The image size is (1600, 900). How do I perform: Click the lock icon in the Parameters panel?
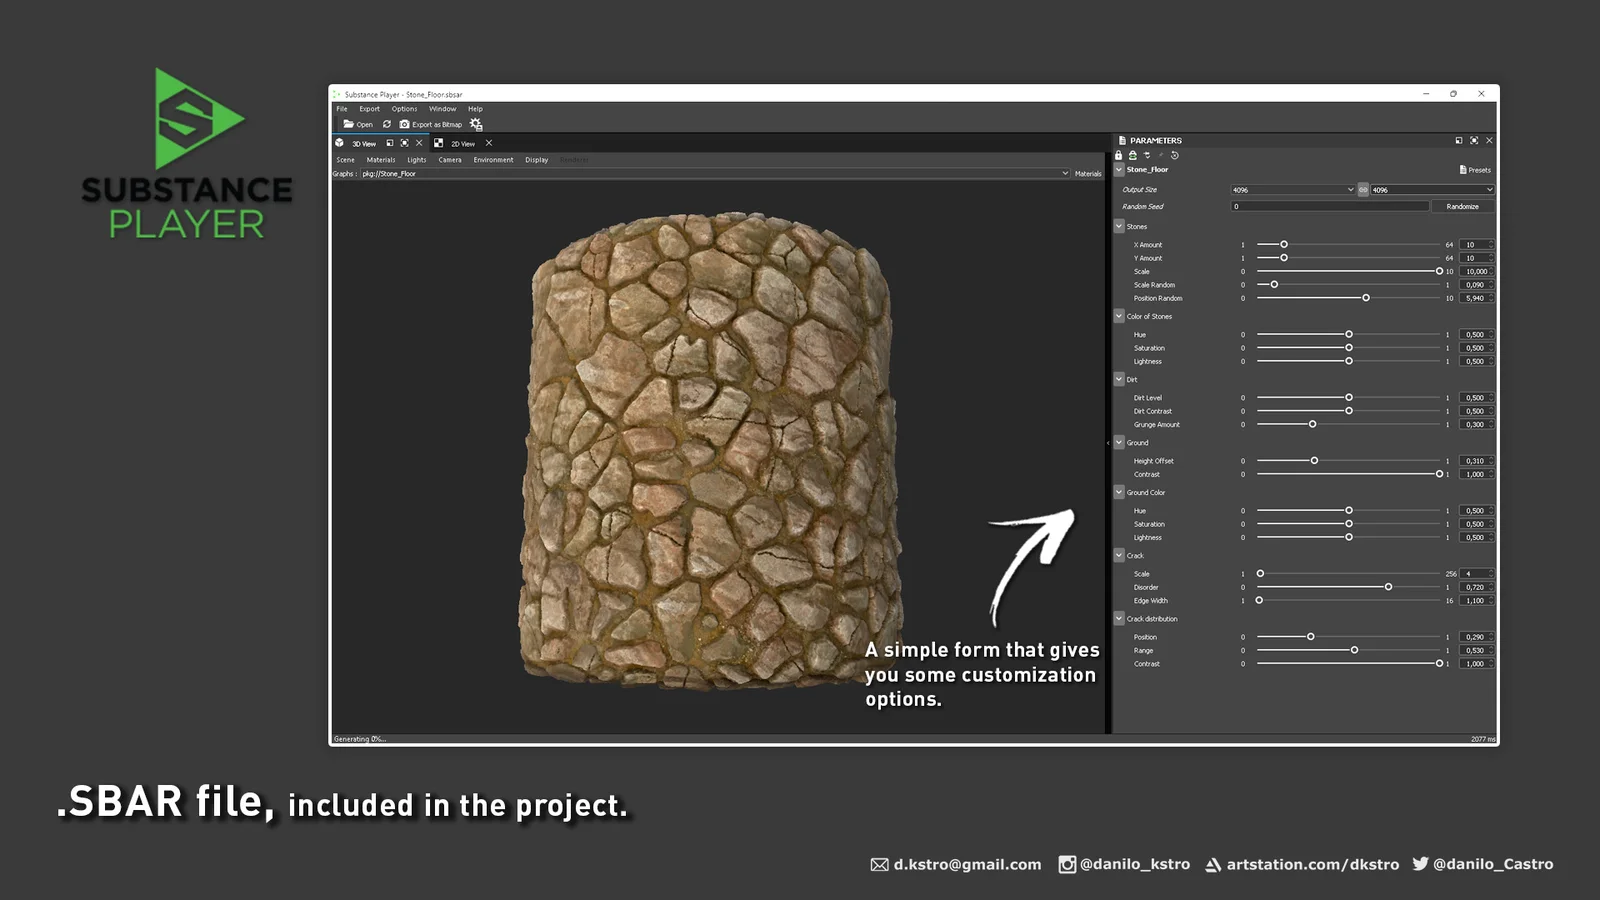(x=1118, y=155)
